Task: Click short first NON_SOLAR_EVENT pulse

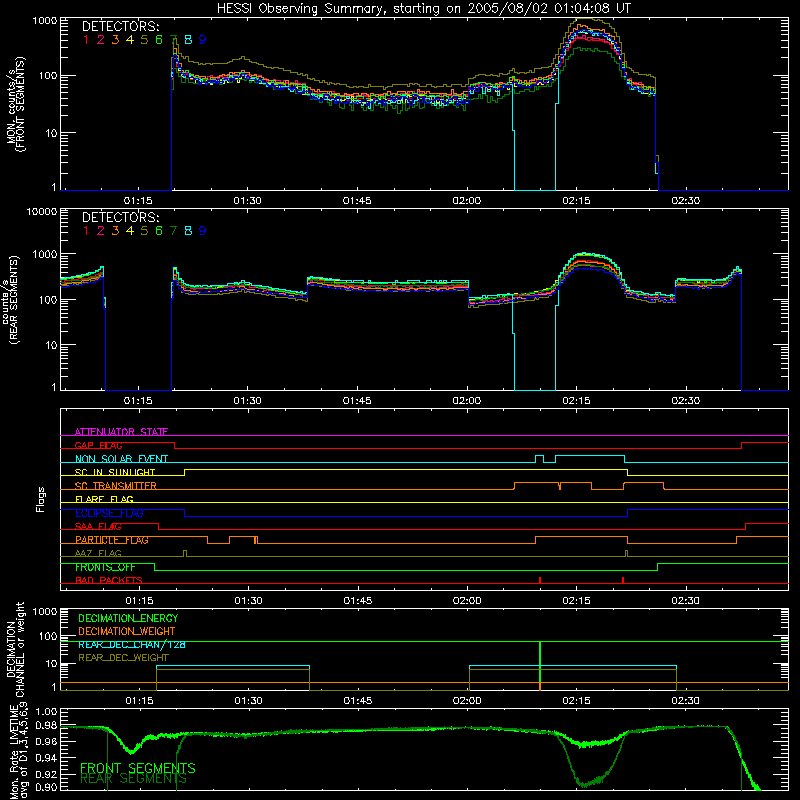Action: [x=540, y=459]
